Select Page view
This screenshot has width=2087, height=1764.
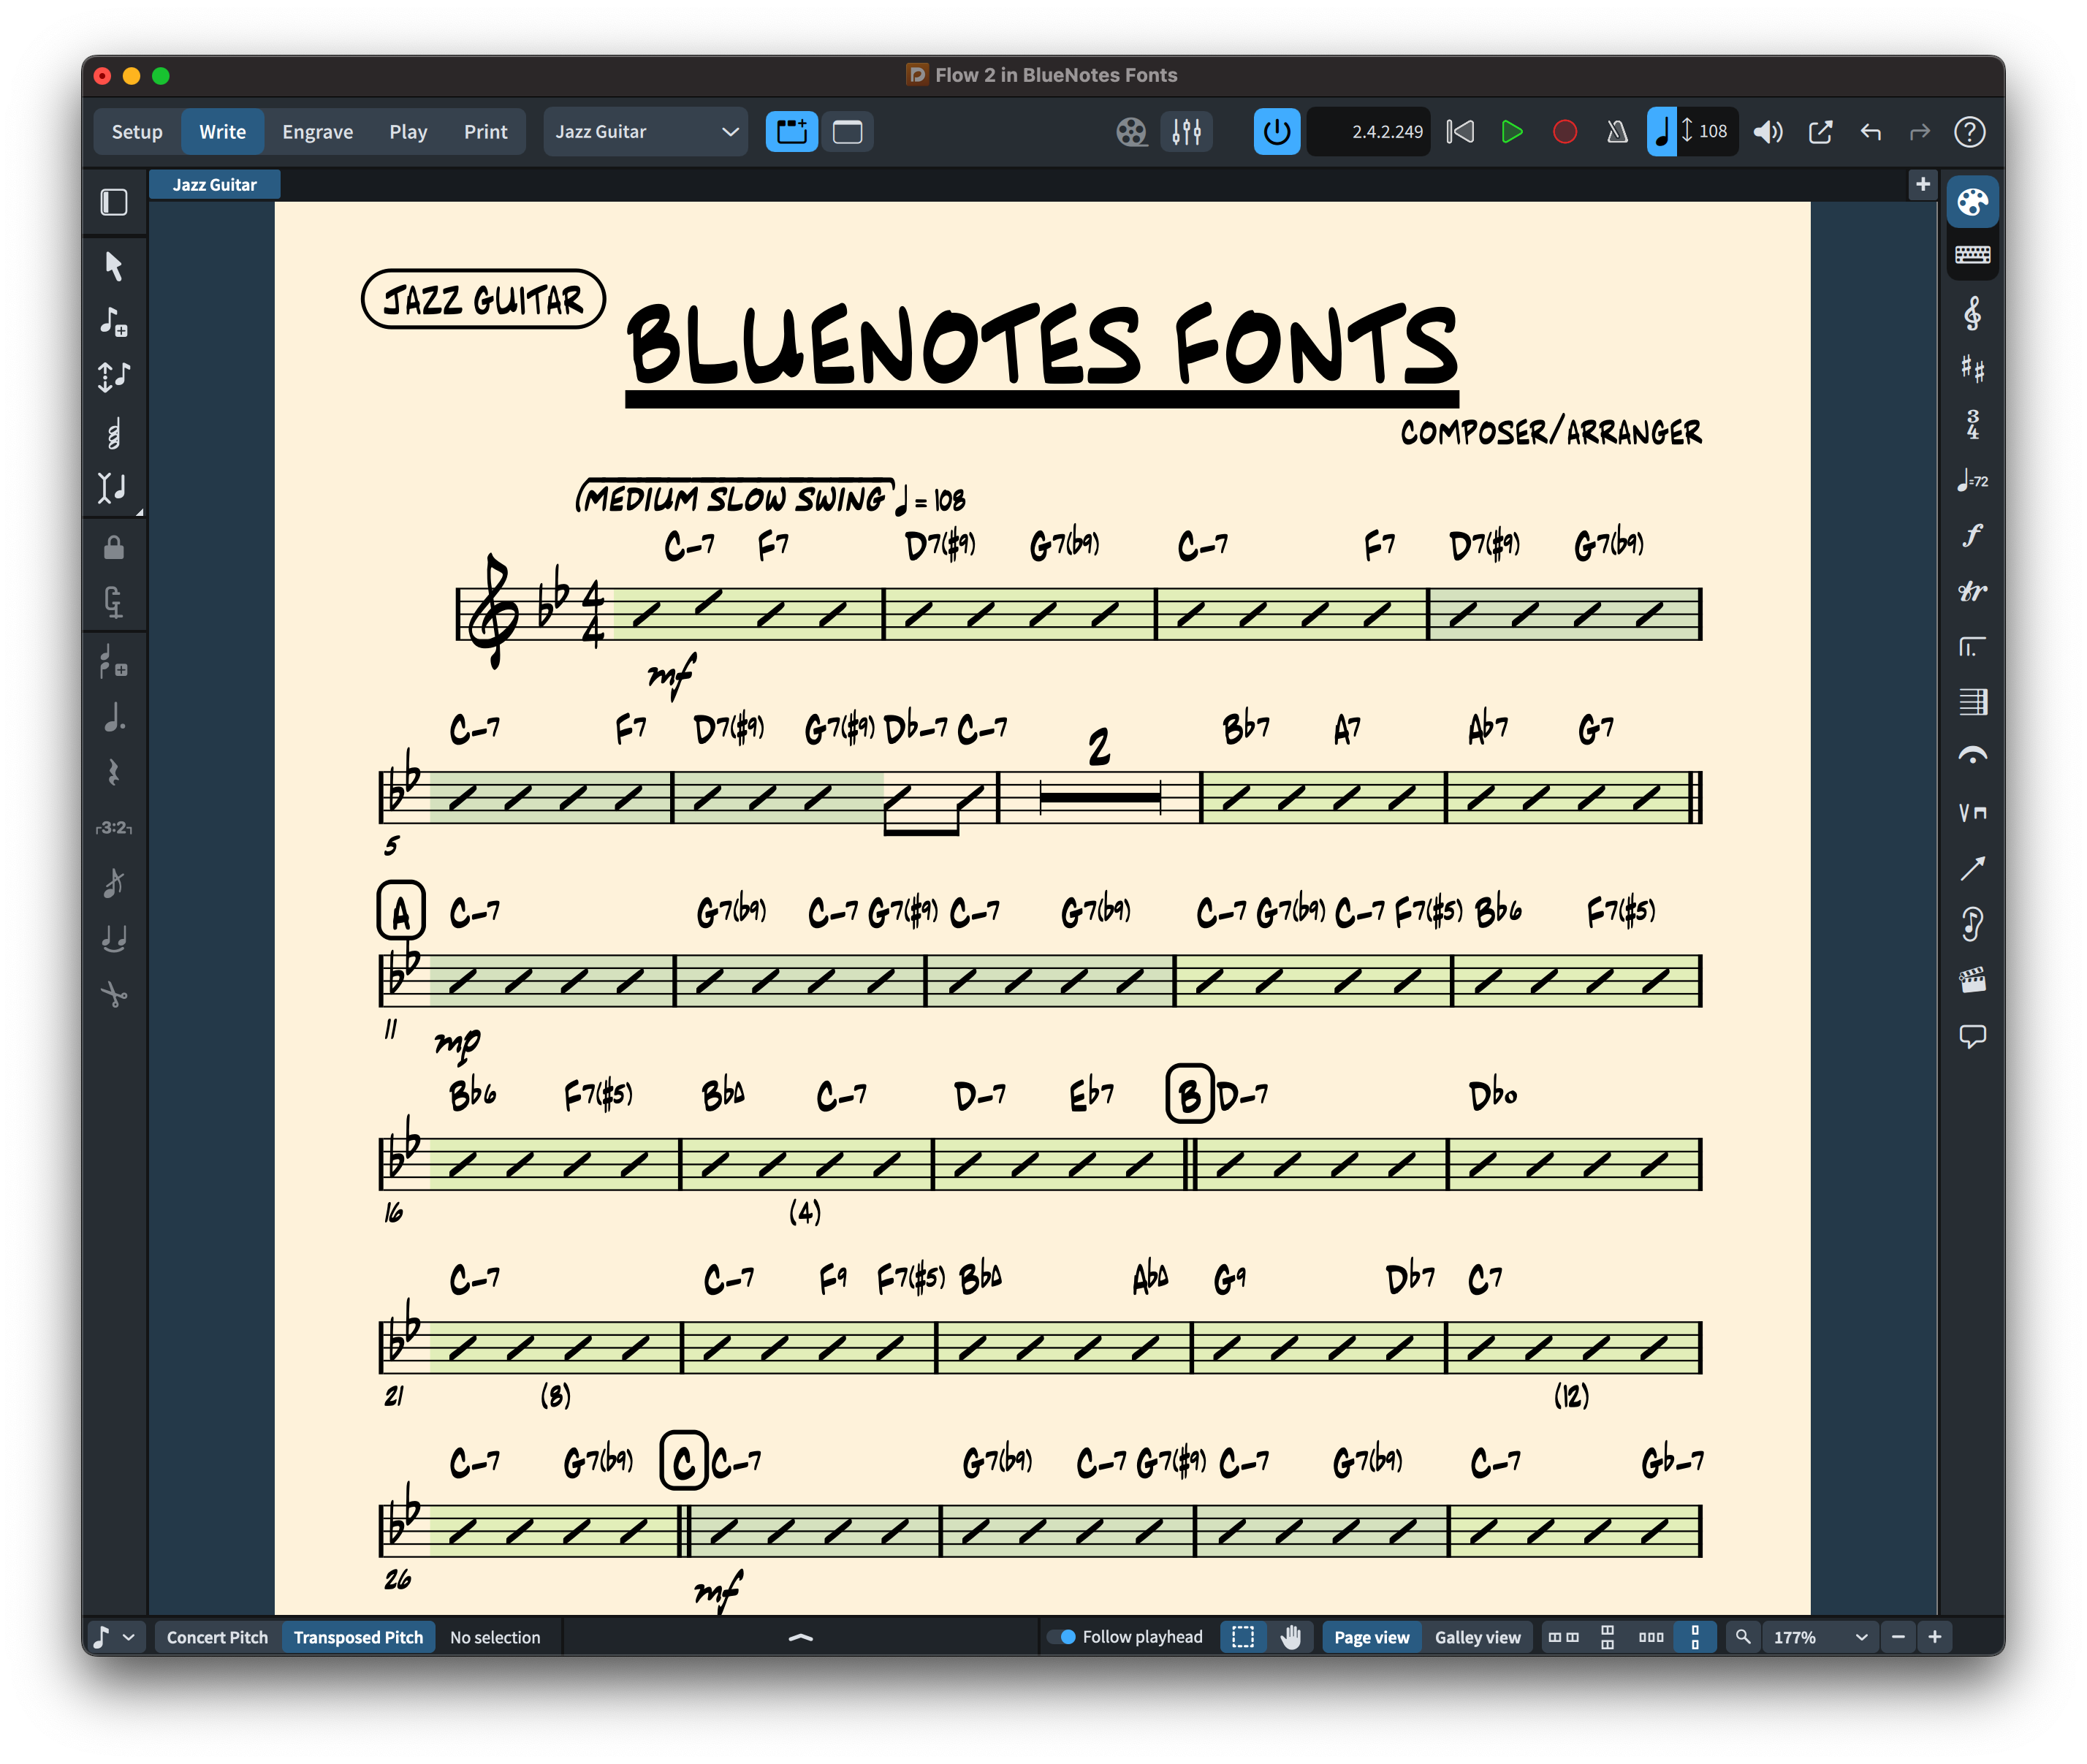1371,1637
